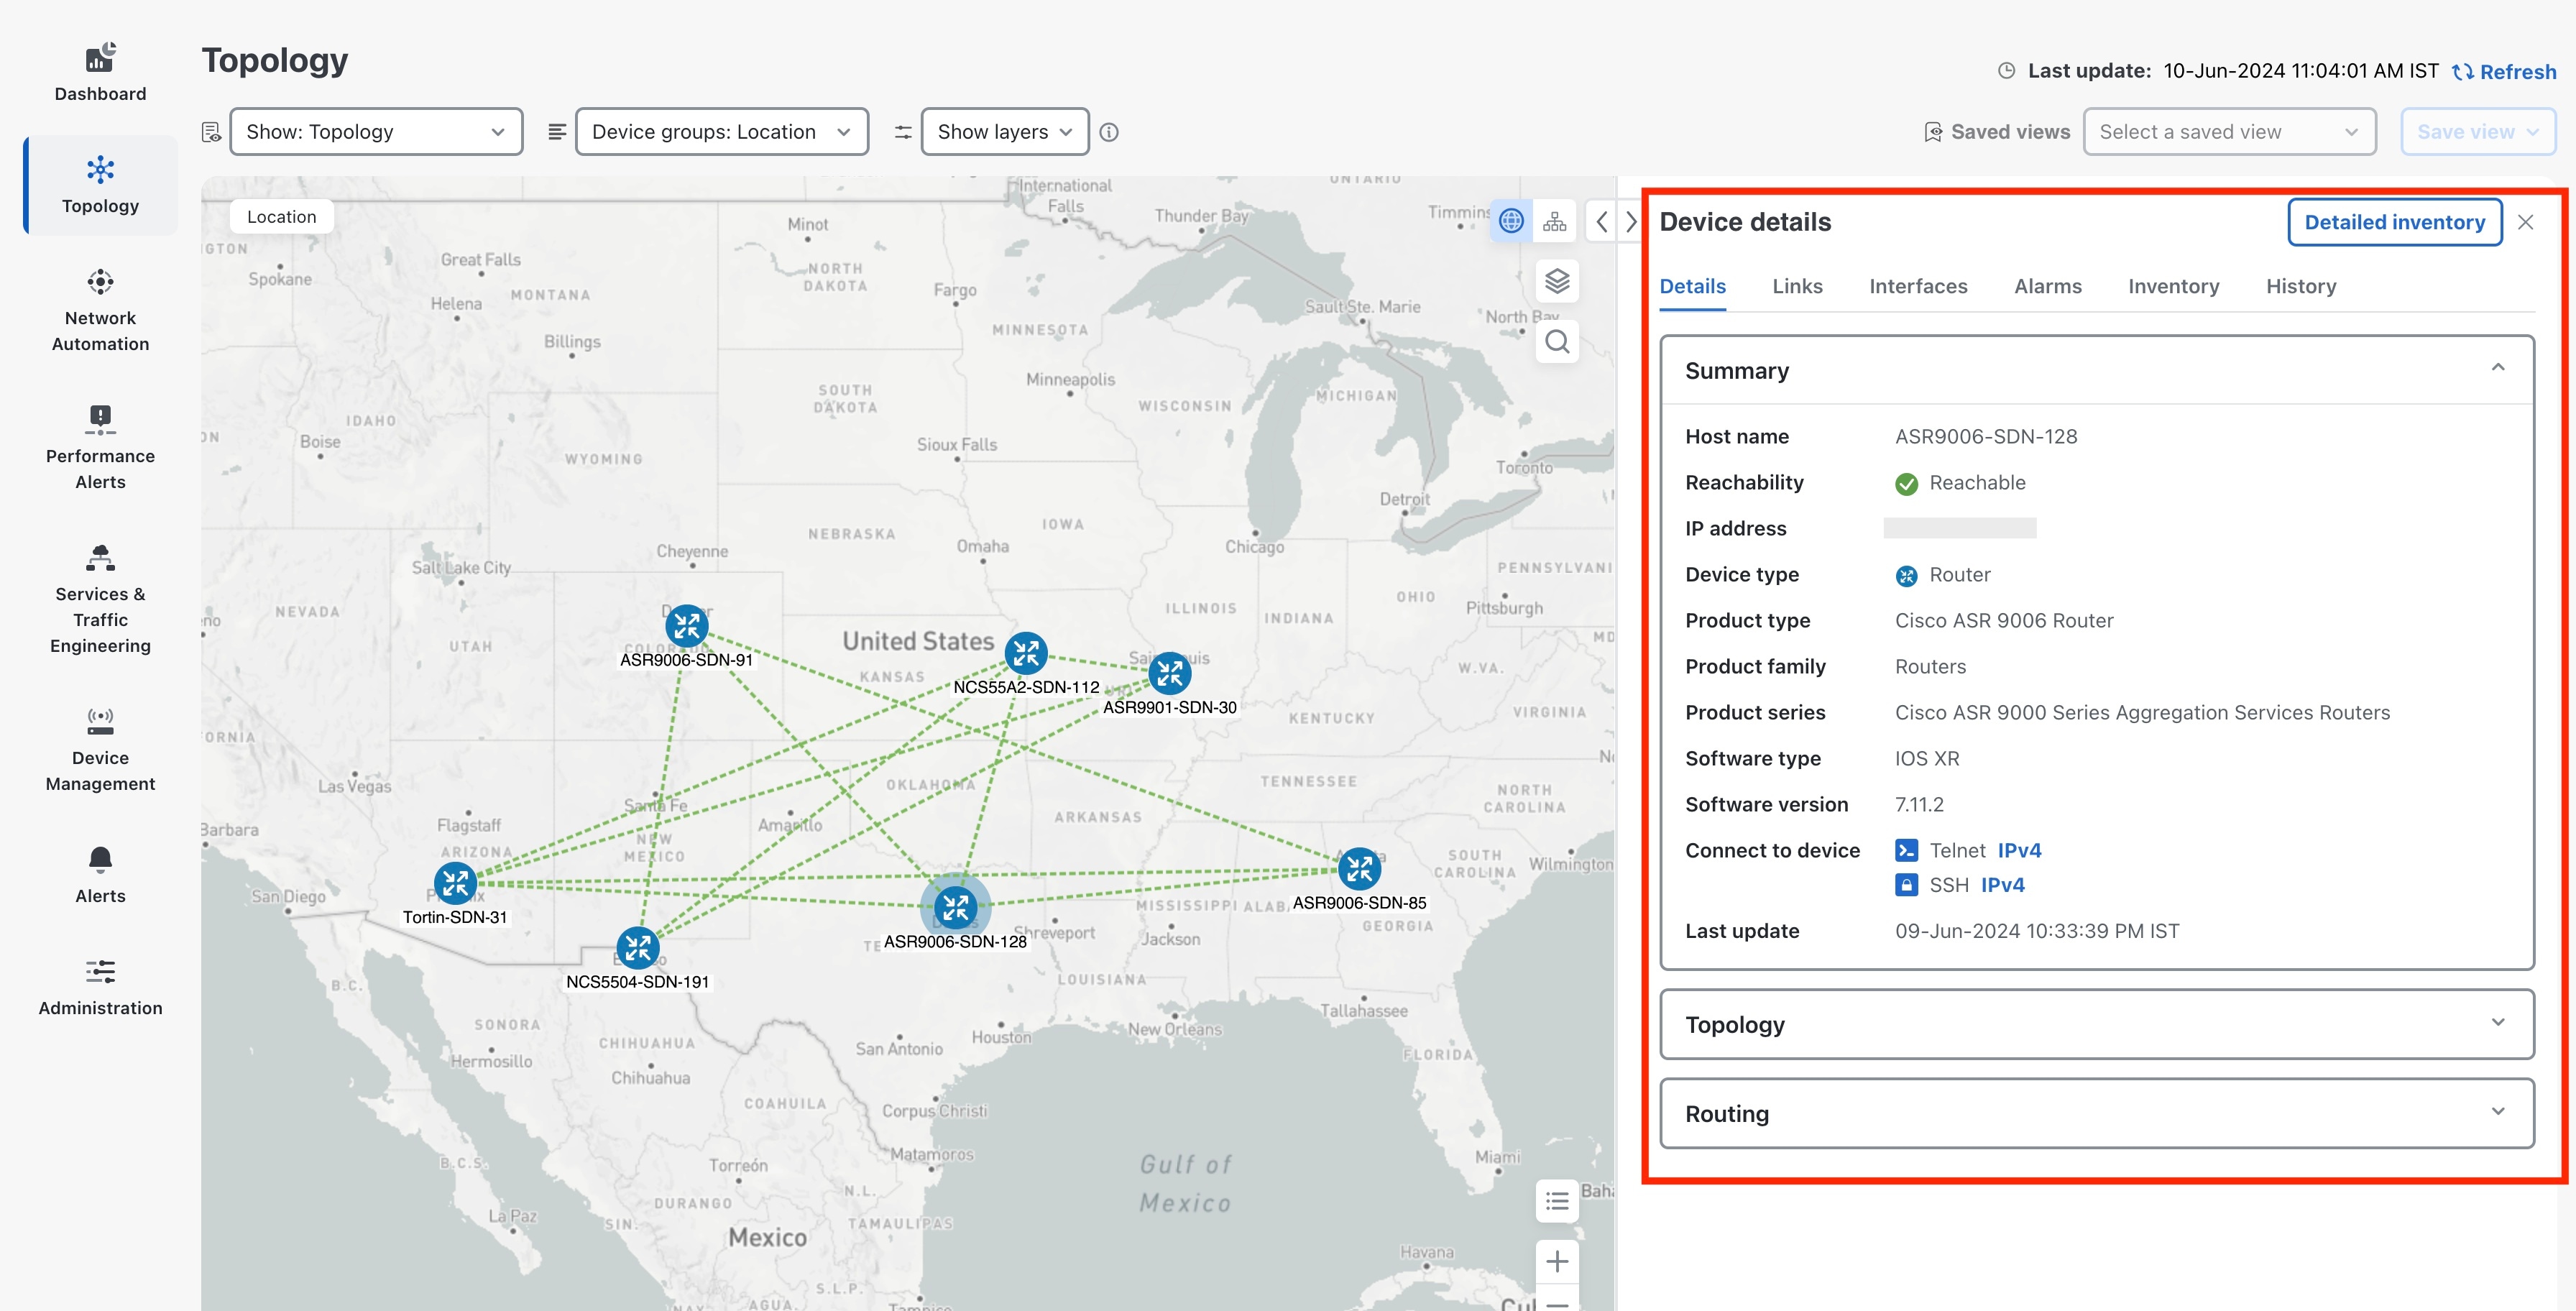Select device ASR9006-SDN-128 on map
The height and width of the screenshot is (1311, 2576).
coord(955,907)
